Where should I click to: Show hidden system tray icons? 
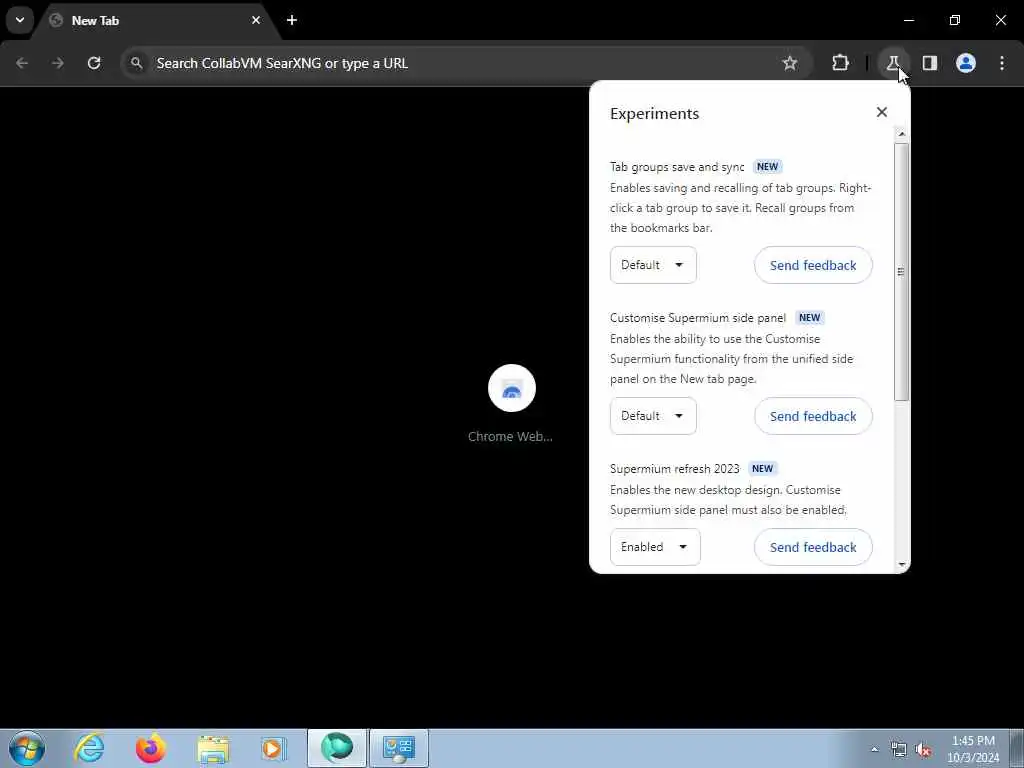coord(874,749)
